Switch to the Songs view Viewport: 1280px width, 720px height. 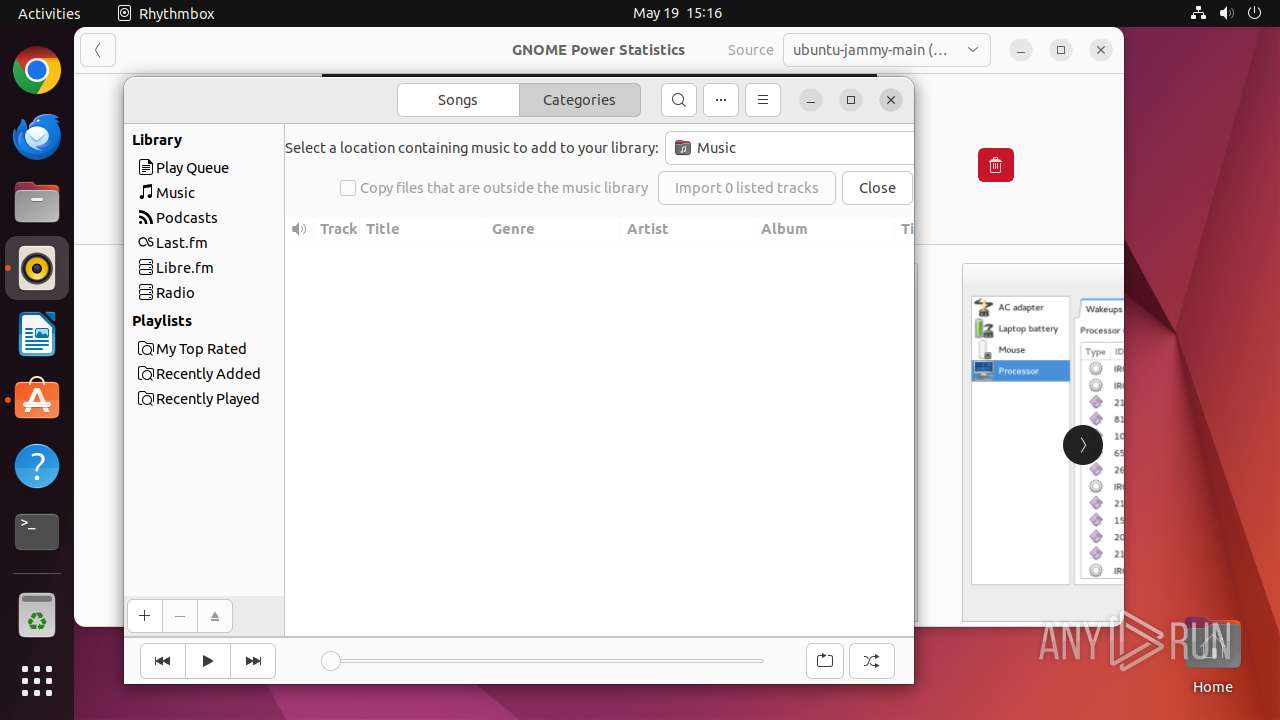pos(458,100)
